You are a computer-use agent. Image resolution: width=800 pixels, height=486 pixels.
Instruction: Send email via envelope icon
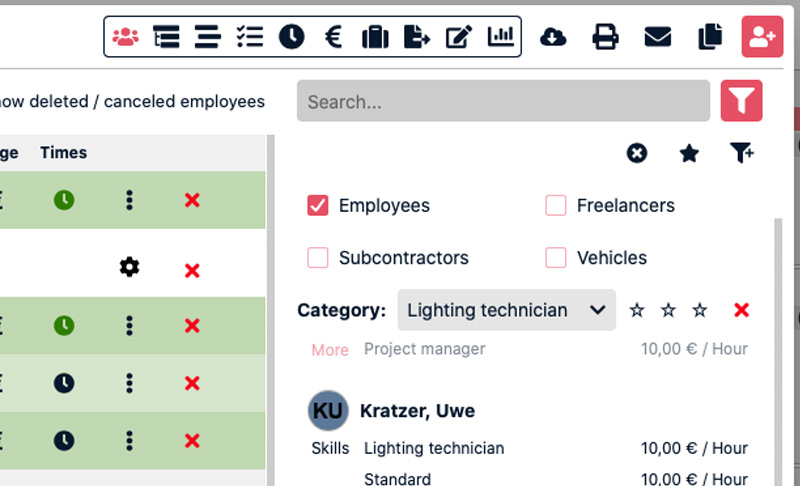pos(657,37)
